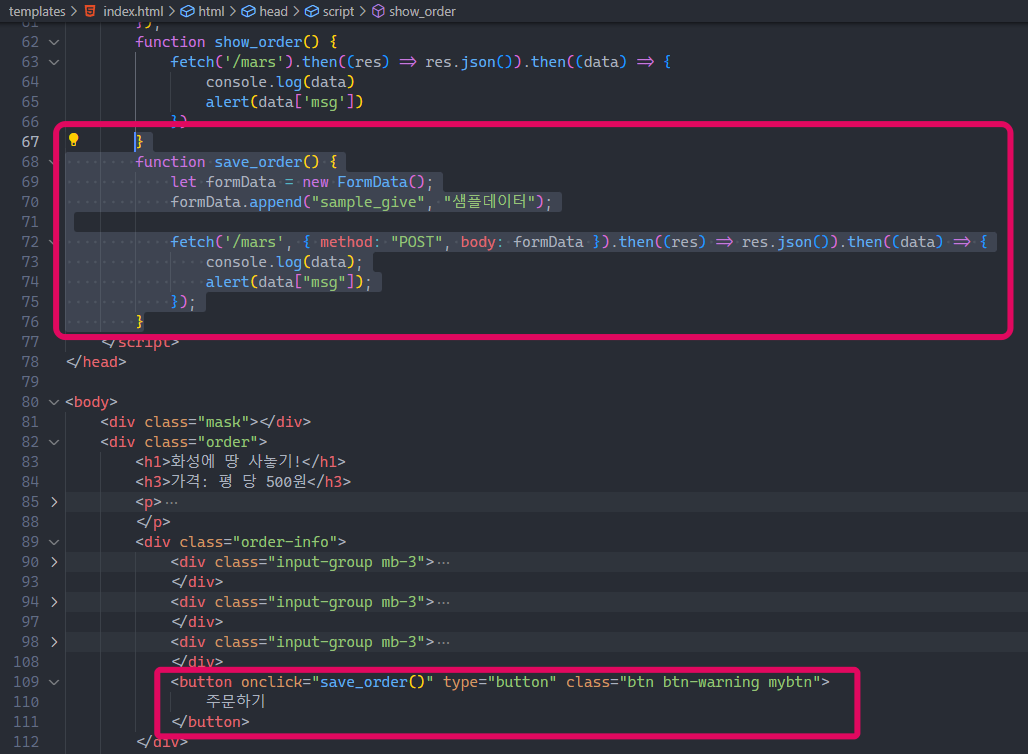
Task: Click closing </head> tag
Action: pos(96,362)
